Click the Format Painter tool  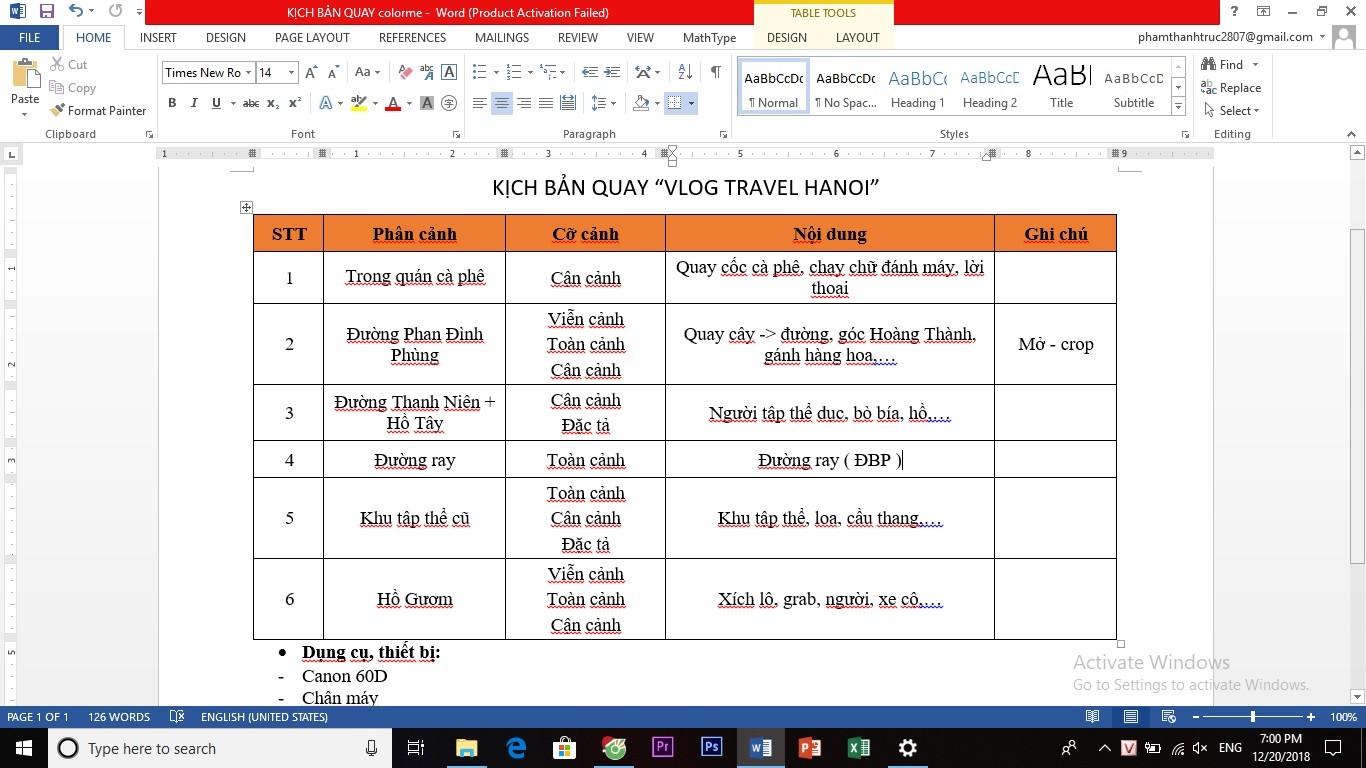[98, 111]
